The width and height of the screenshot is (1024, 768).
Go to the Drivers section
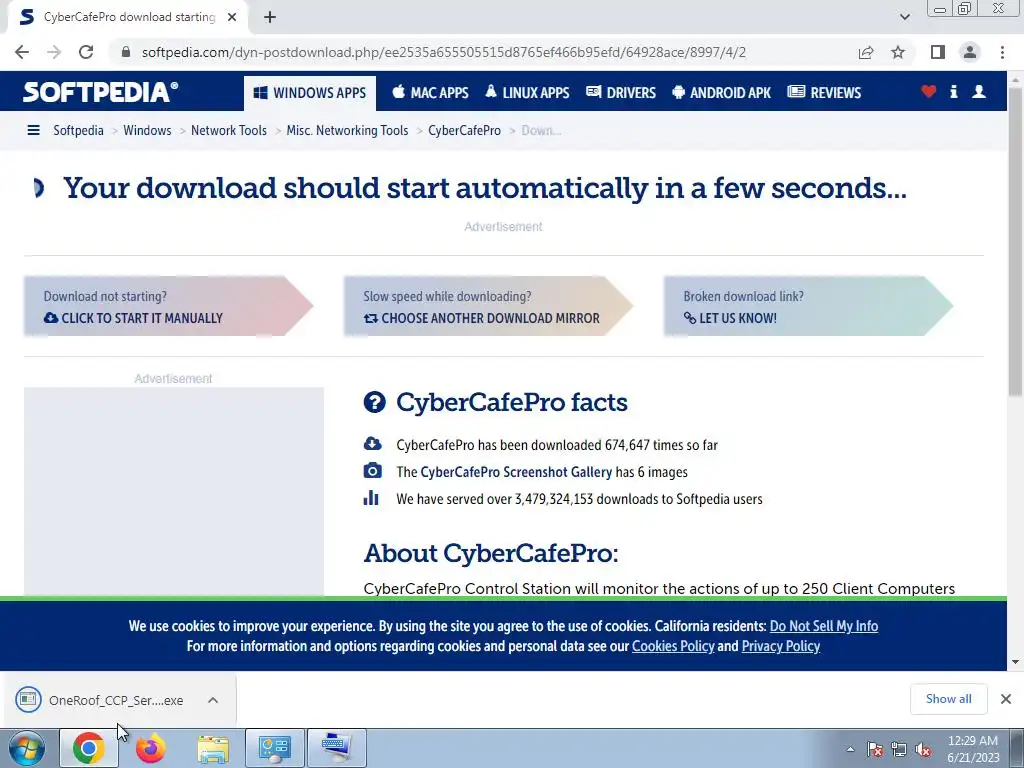[621, 93]
